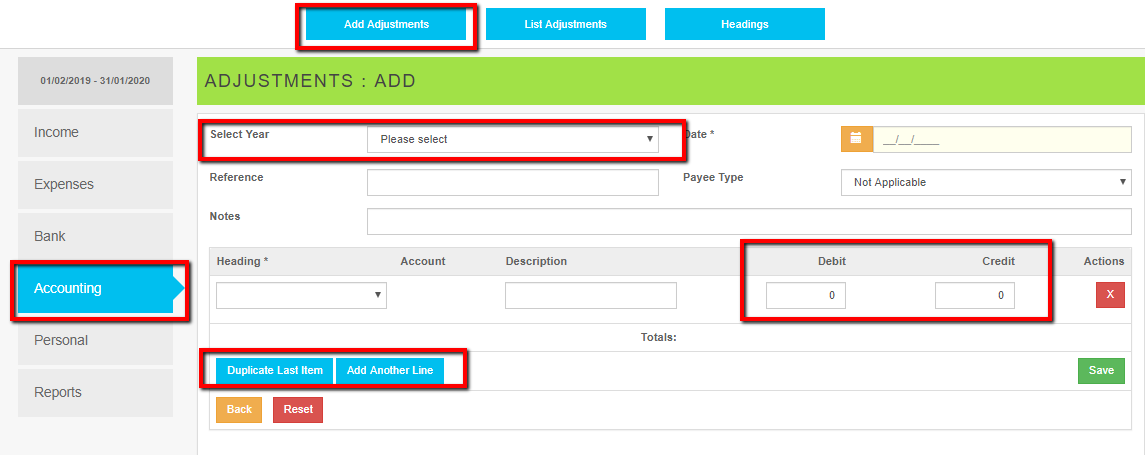
Task: Open the calendar date picker icon
Action: (x=857, y=139)
